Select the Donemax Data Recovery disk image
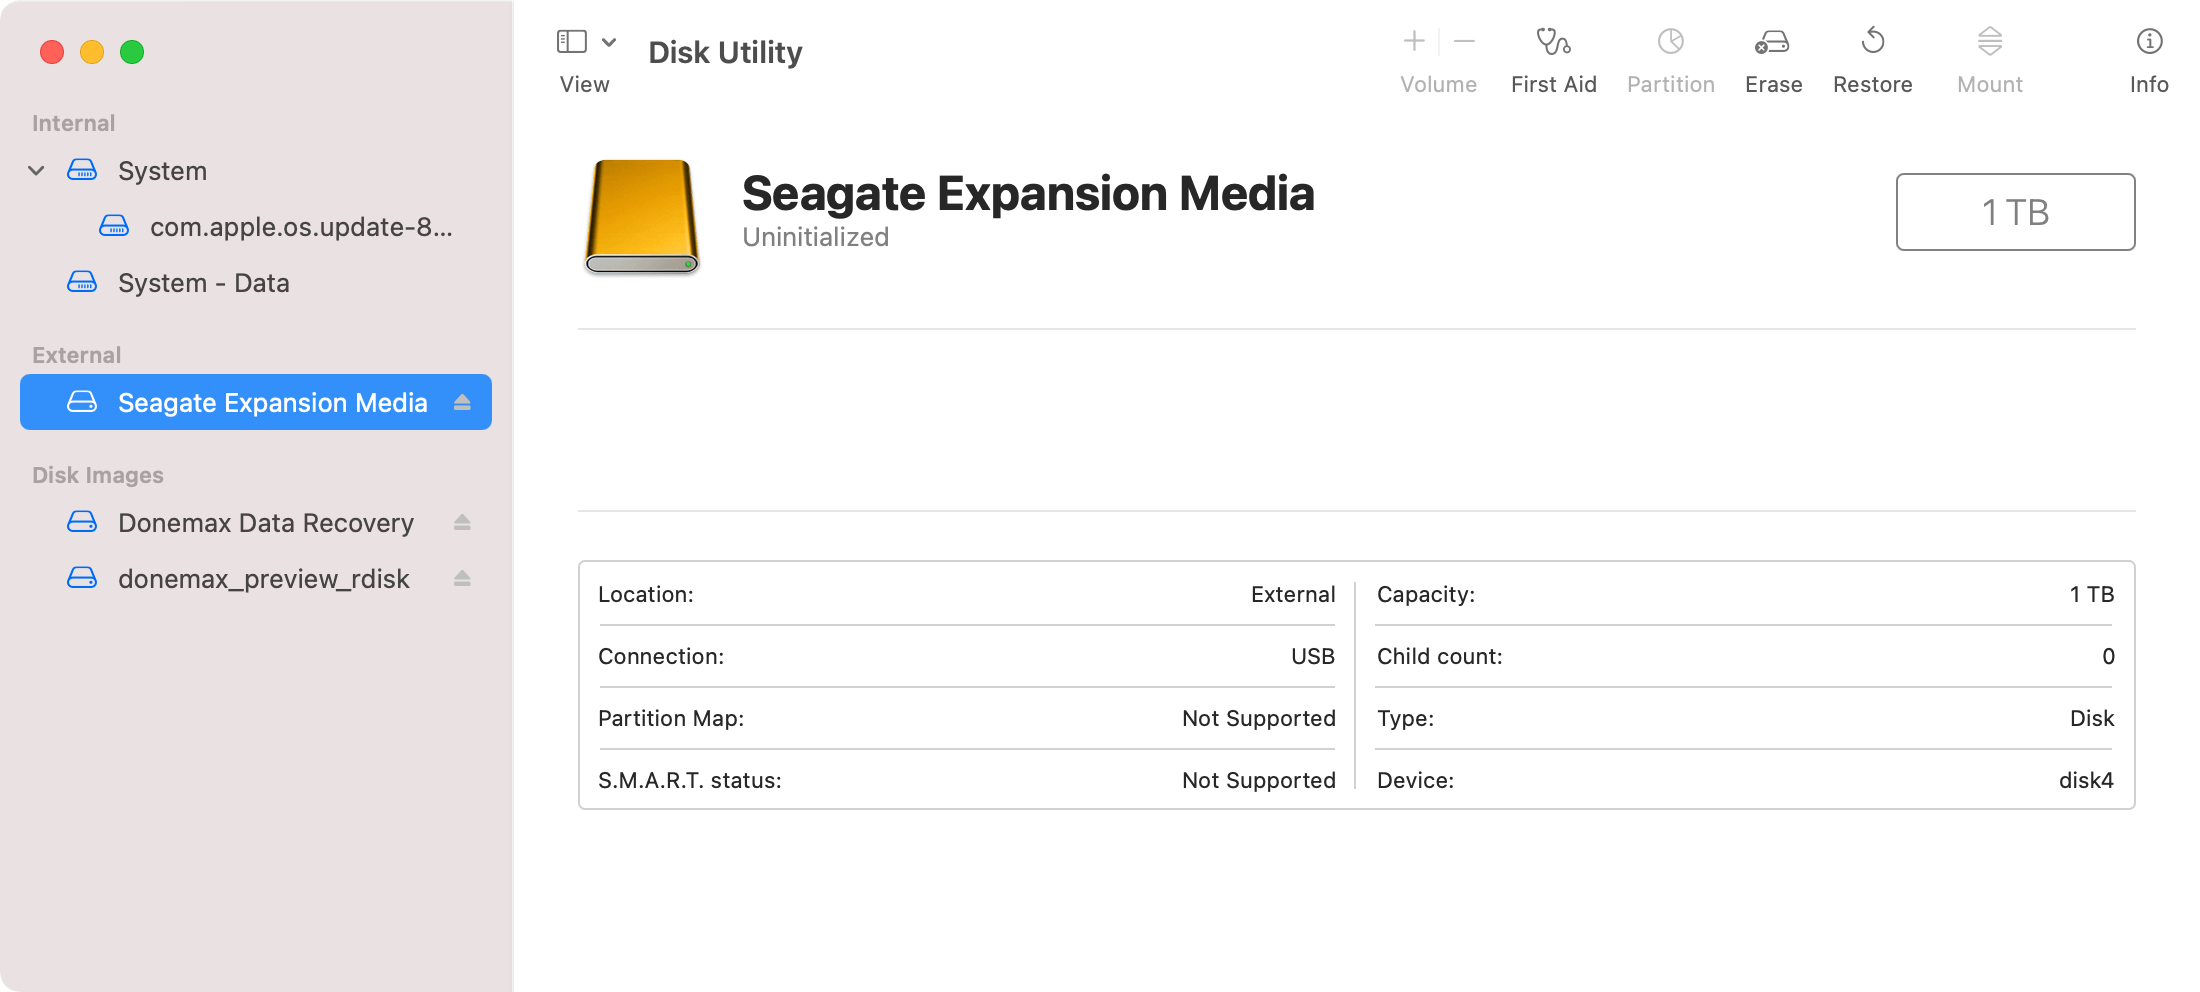Image resolution: width=2200 pixels, height=992 pixels. (x=265, y=522)
